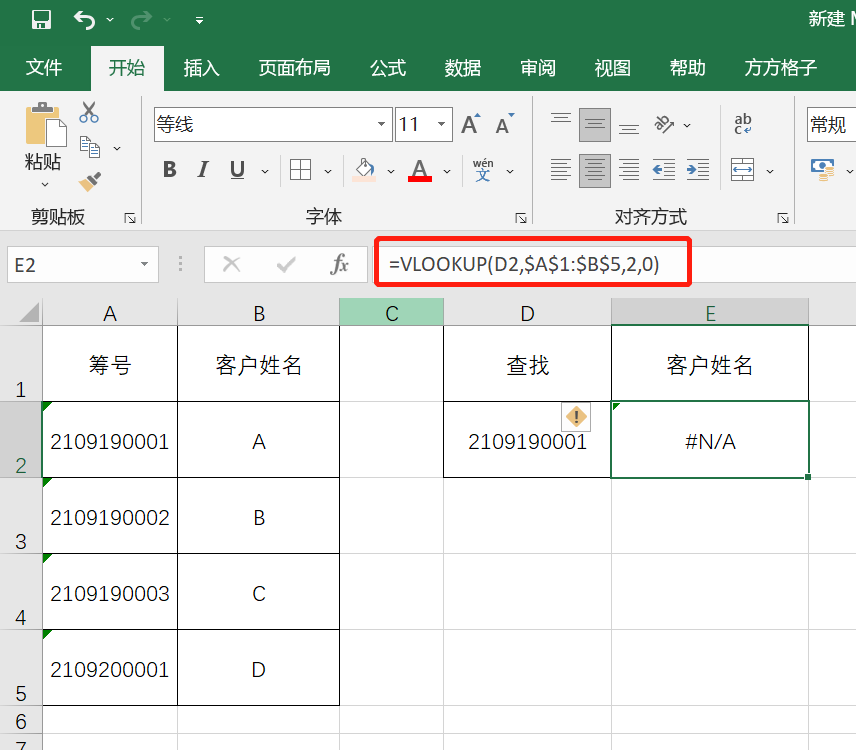The image size is (856, 750).
Task: Switch to the 插入 tab
Action: point(201,68)
